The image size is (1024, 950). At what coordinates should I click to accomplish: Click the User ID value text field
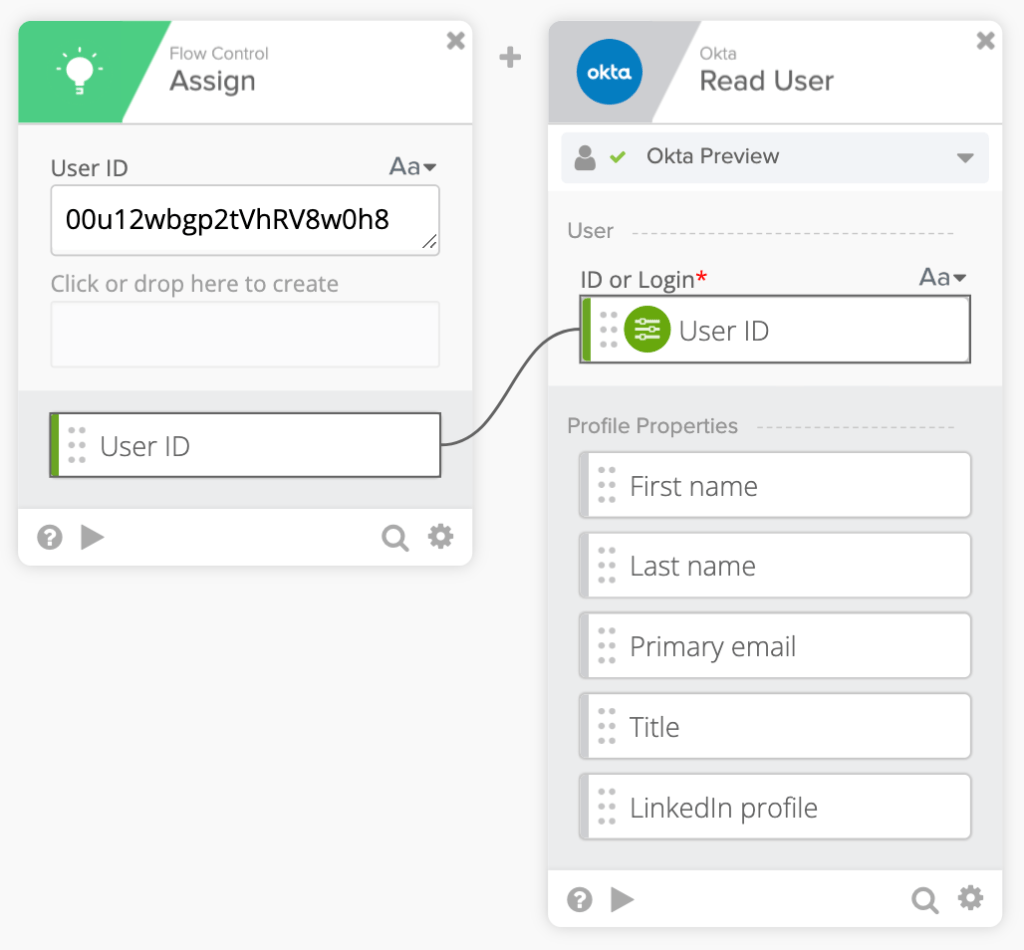pyautogui.click(x=244, y=220)
